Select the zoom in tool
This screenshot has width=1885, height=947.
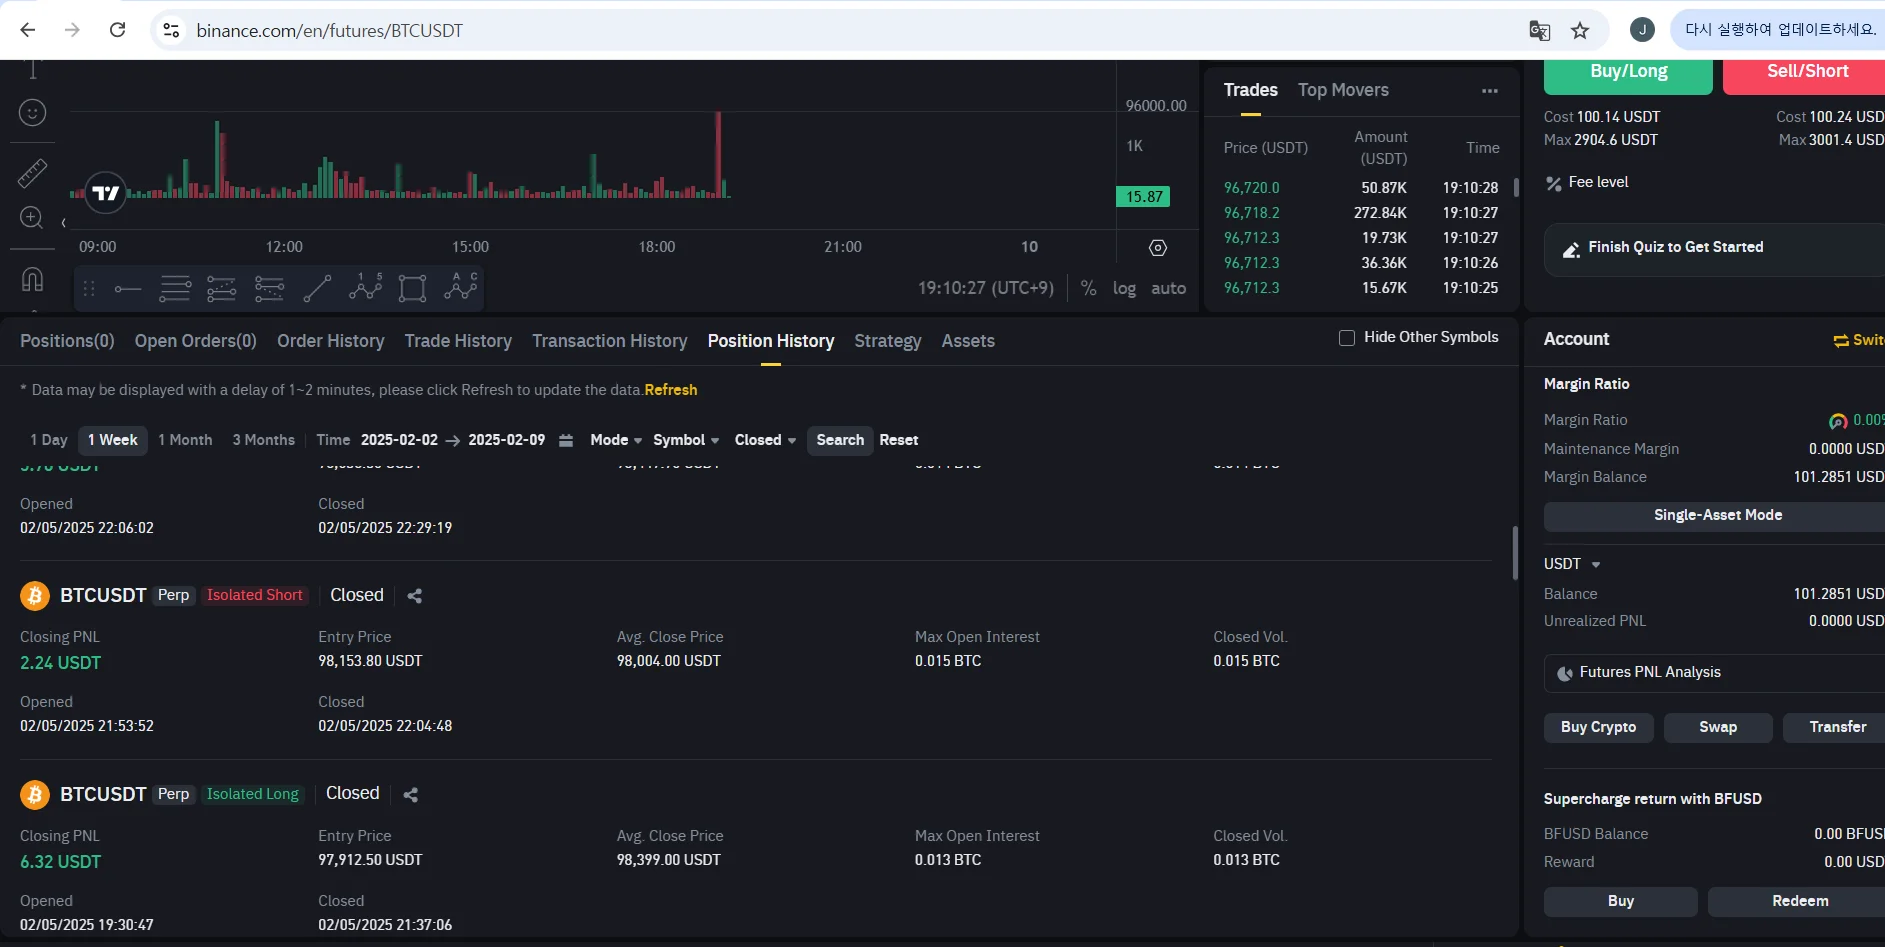[x=32, y=218]
